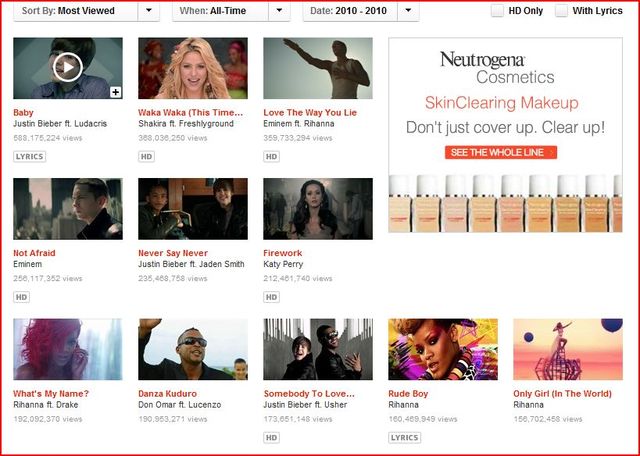The height and width of the screenshot is (456, 640).
Task: Open the Firework title link
Action: pyautogui.click(x=283, y=253)
